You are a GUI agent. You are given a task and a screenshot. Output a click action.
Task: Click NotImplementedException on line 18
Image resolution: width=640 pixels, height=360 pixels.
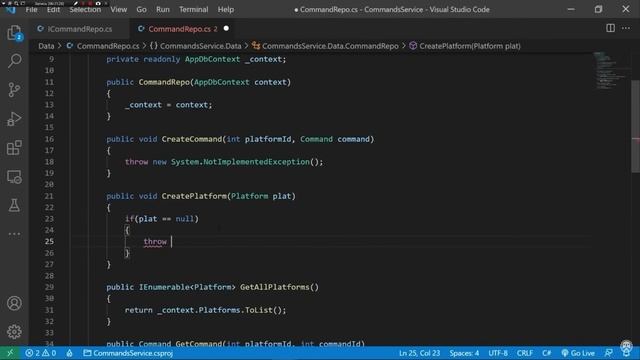(256, 162)
